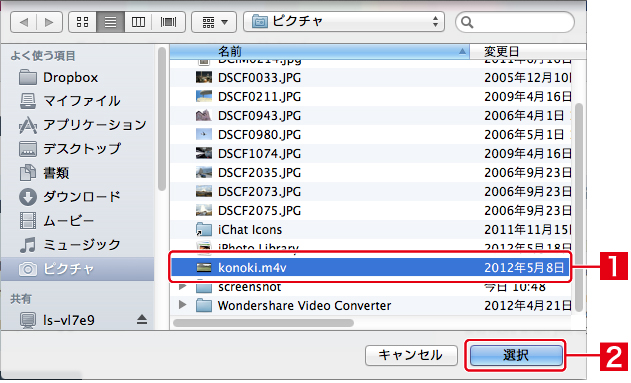
Task: Click the キャンセル button
Action: point(411,355)
